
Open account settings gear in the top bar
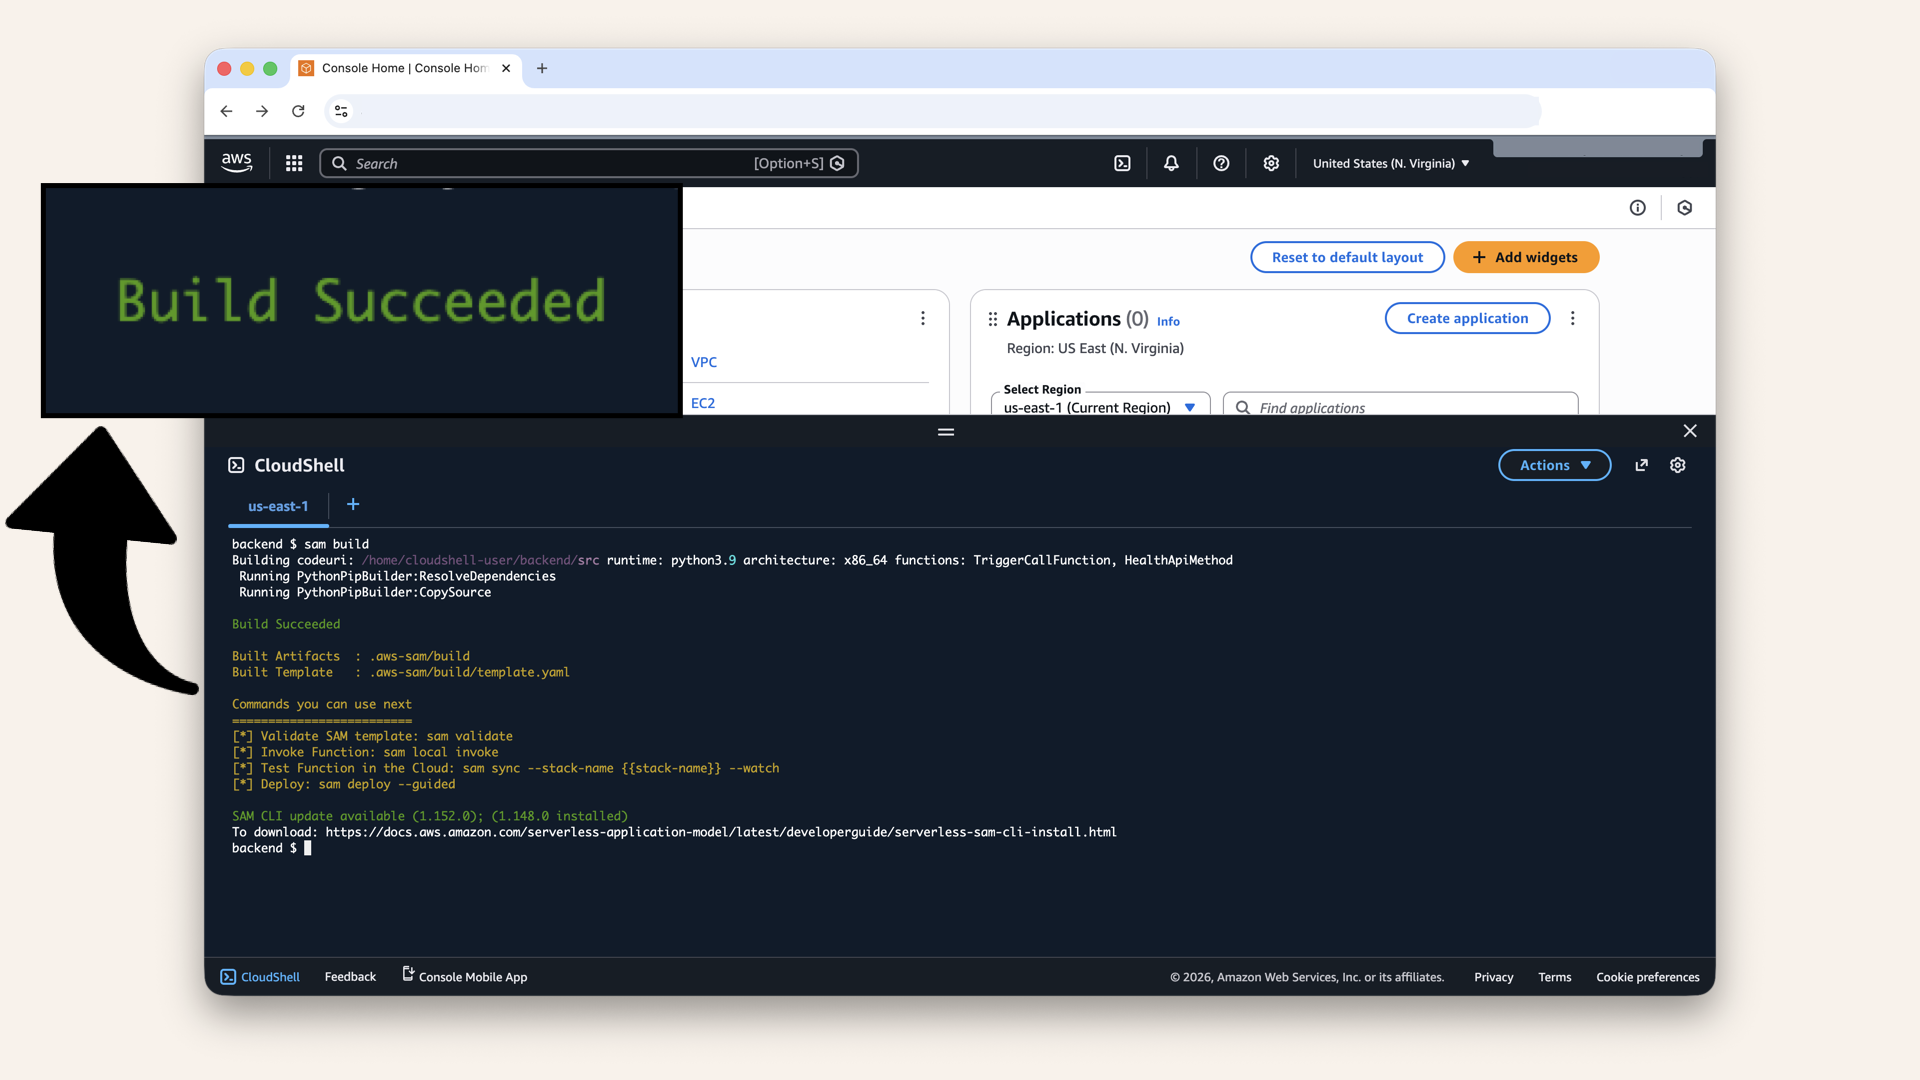click(1271, 163)
